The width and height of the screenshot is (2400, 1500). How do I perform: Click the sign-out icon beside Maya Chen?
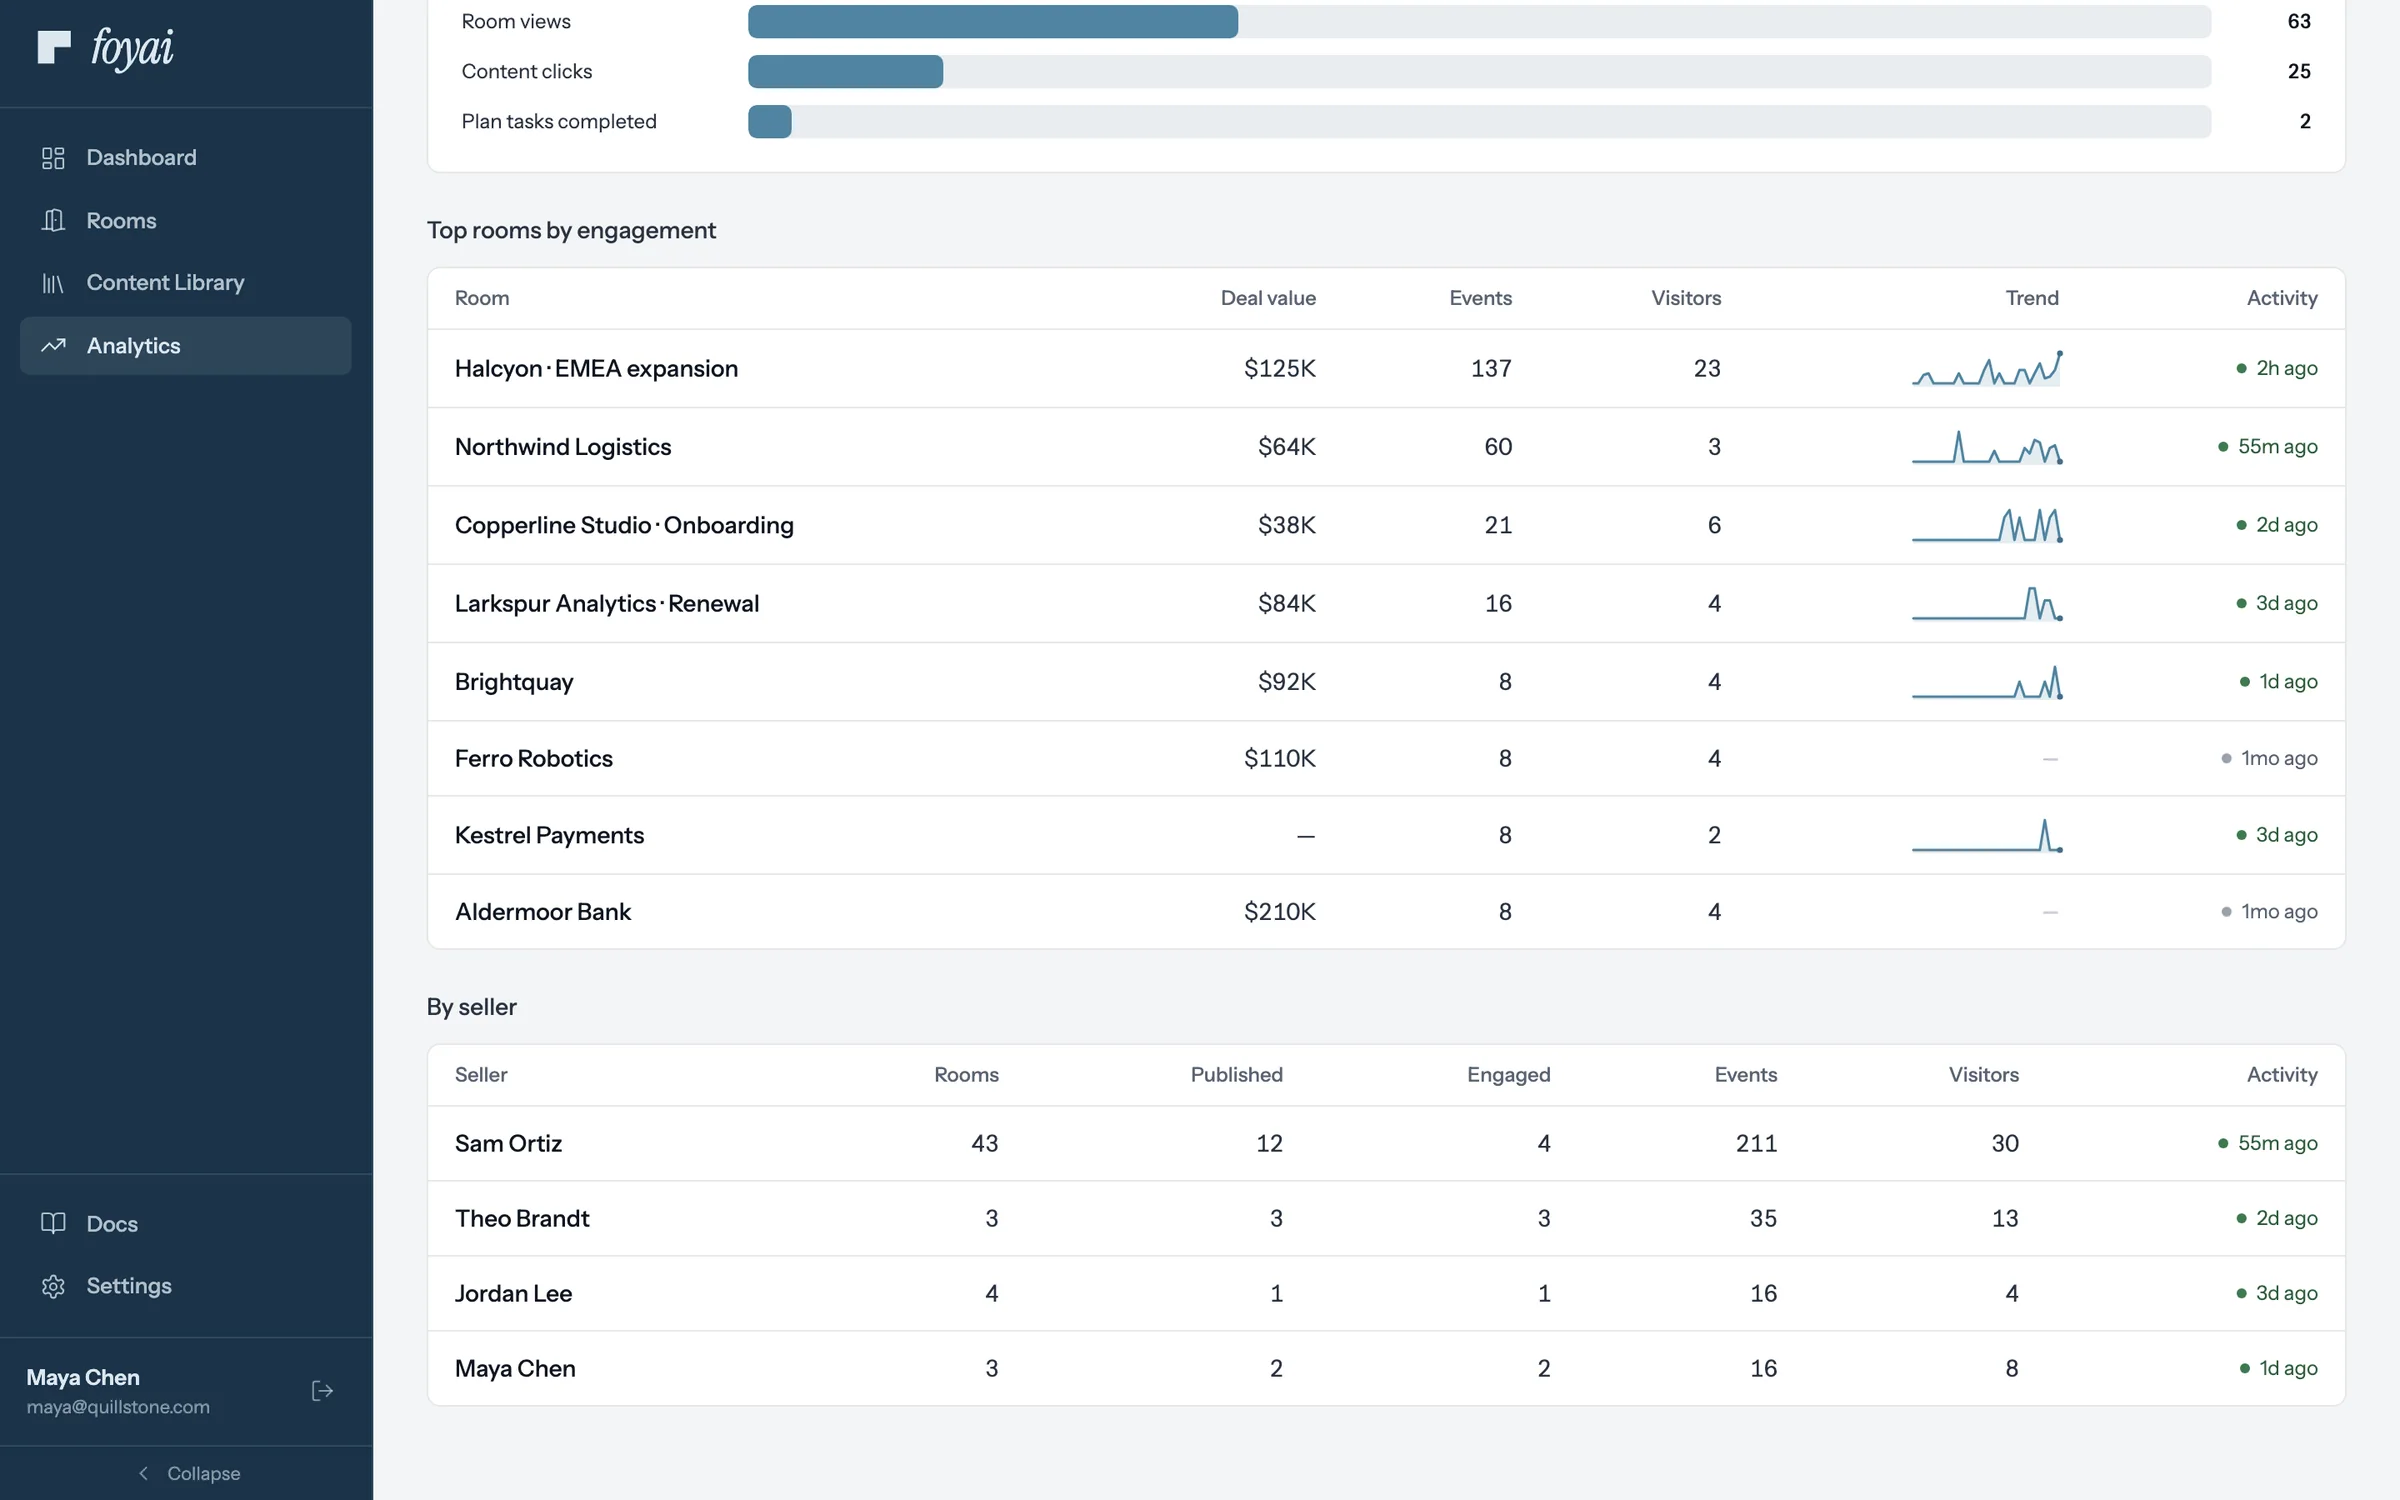point(322,1391)
